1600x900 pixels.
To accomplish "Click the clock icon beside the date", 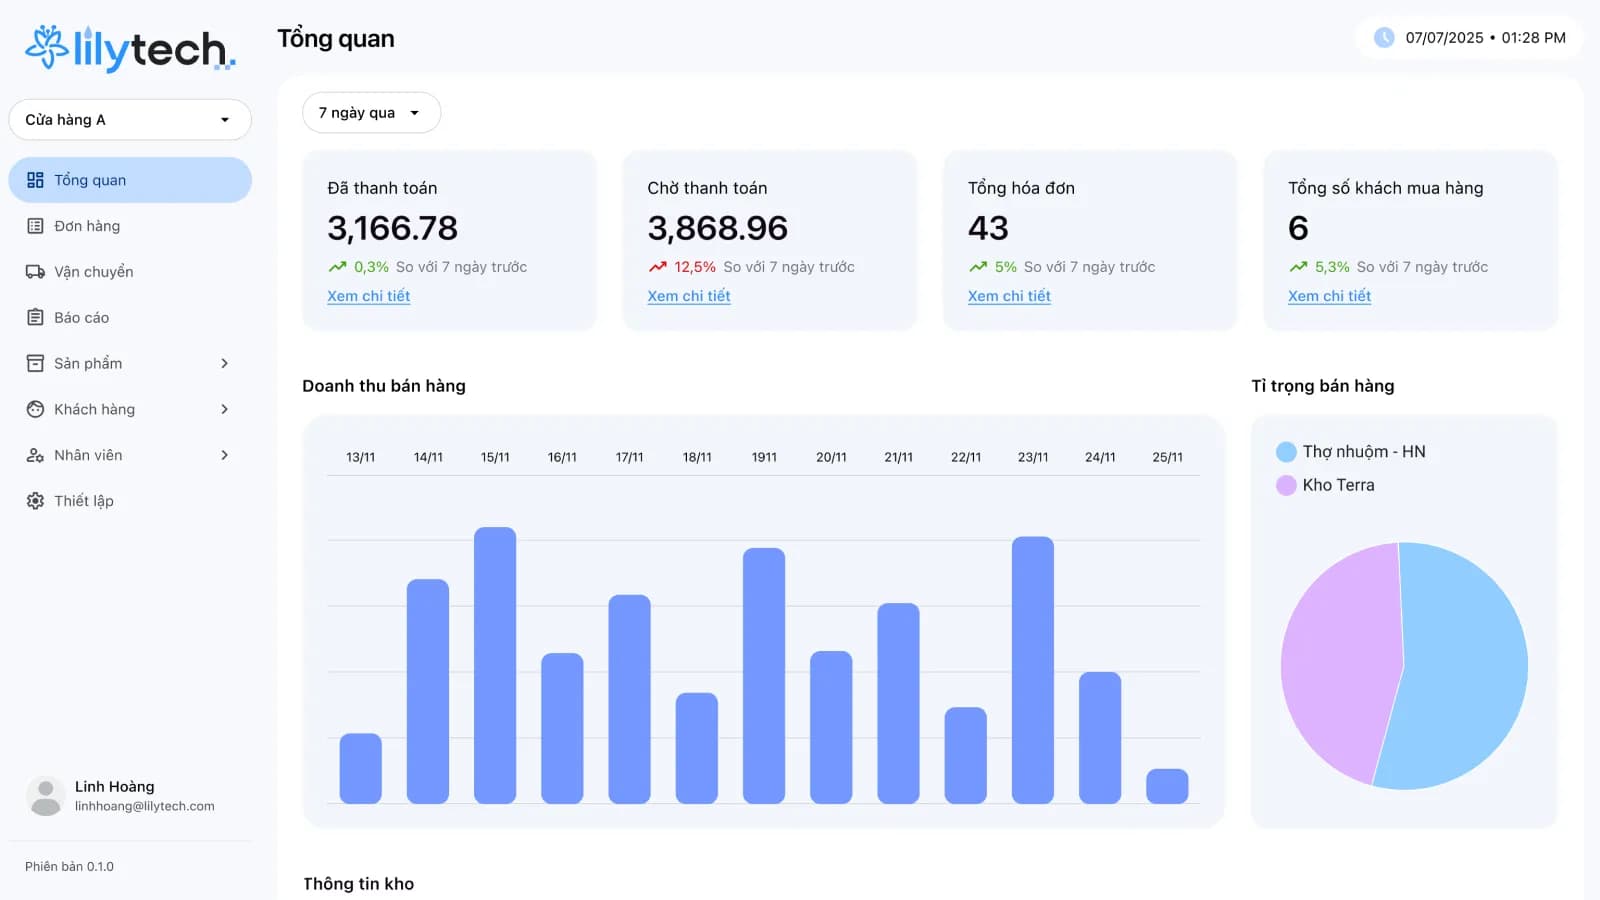I will pos(1384,38).
